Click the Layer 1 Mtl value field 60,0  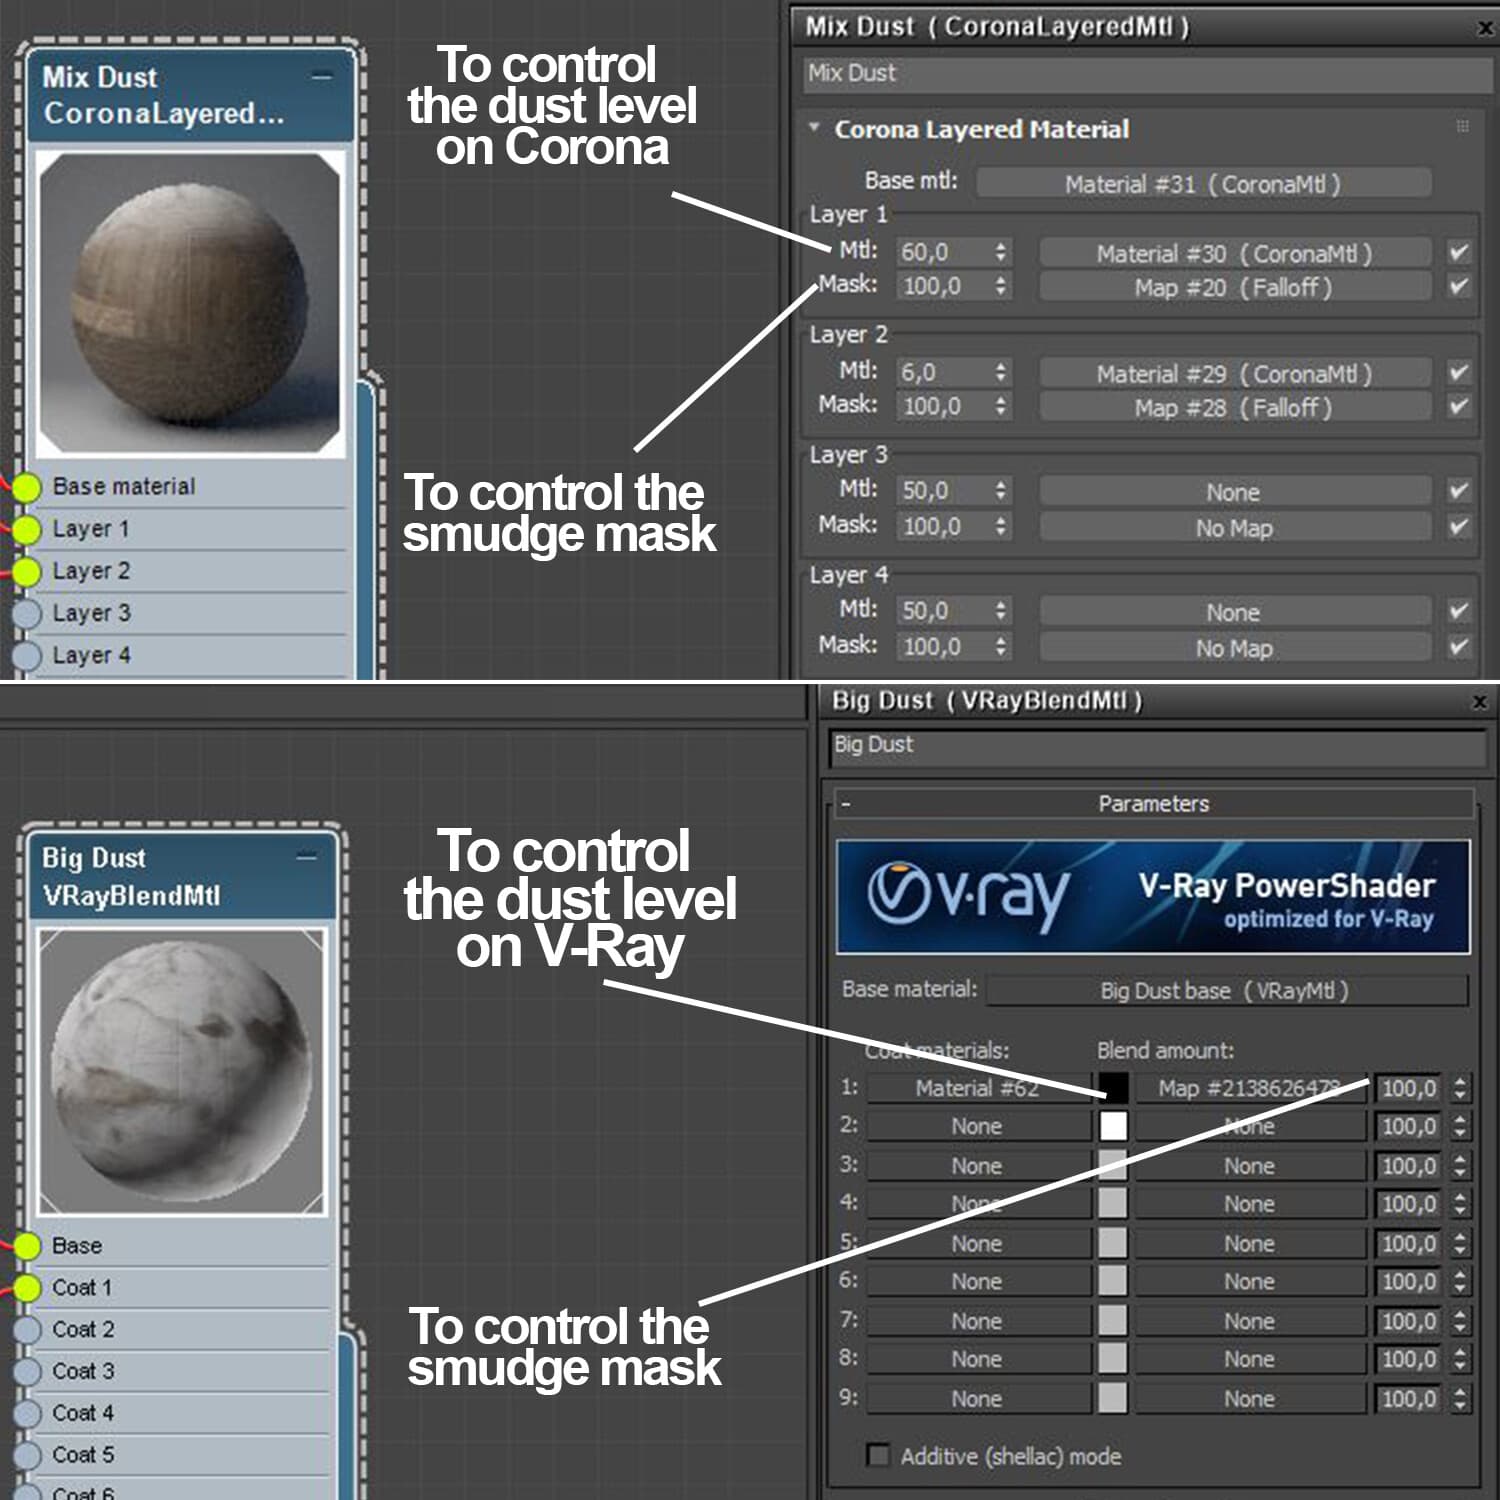[x=943, y=252]
